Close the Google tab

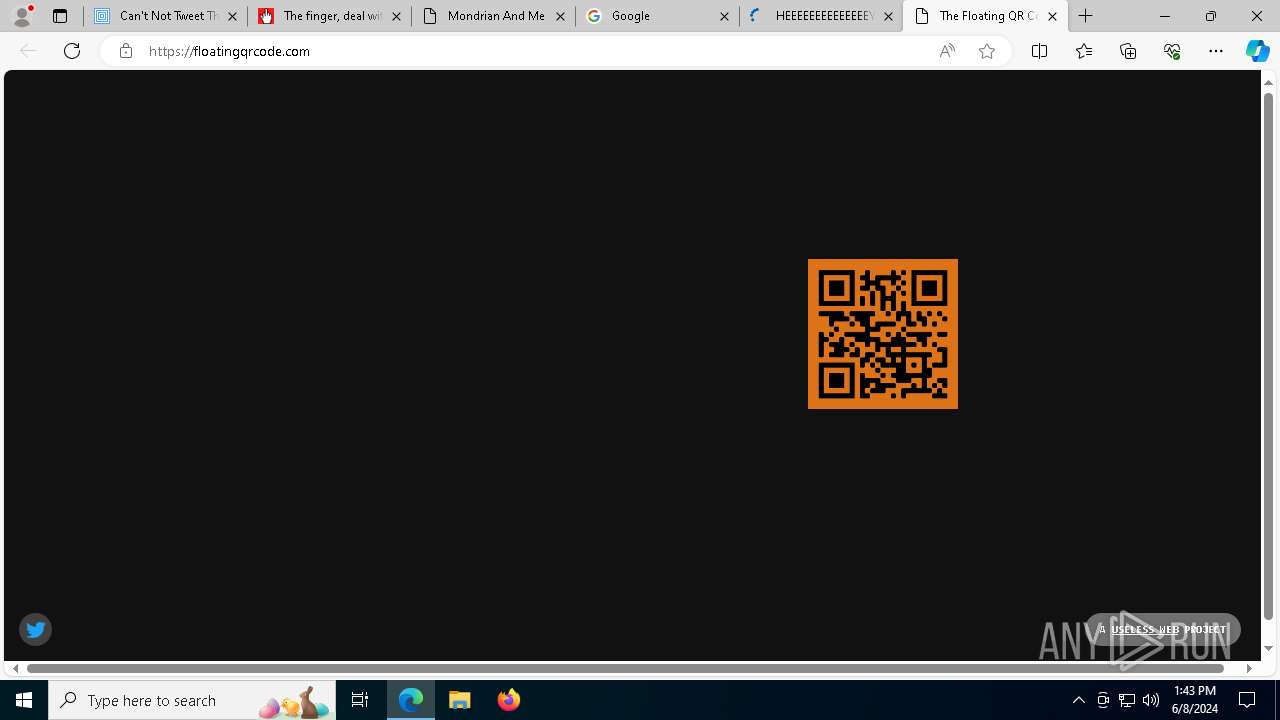(x=724, y=16)
